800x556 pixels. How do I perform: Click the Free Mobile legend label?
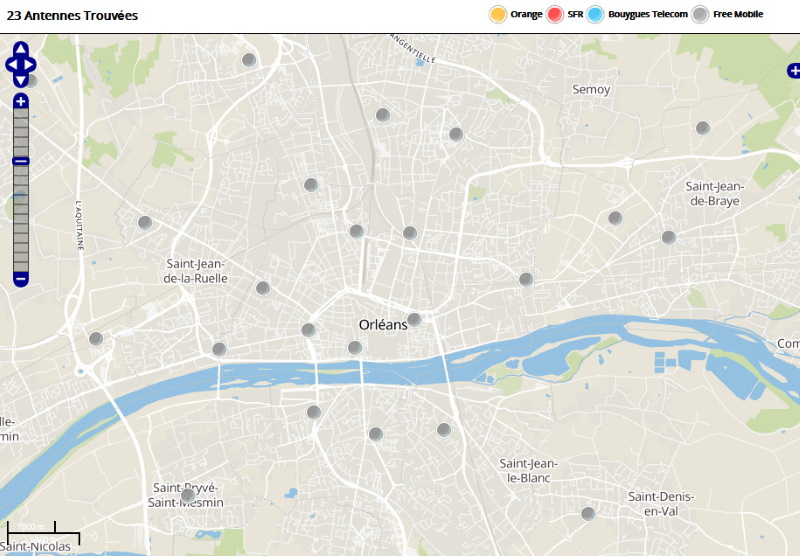[x=739, y=14]
